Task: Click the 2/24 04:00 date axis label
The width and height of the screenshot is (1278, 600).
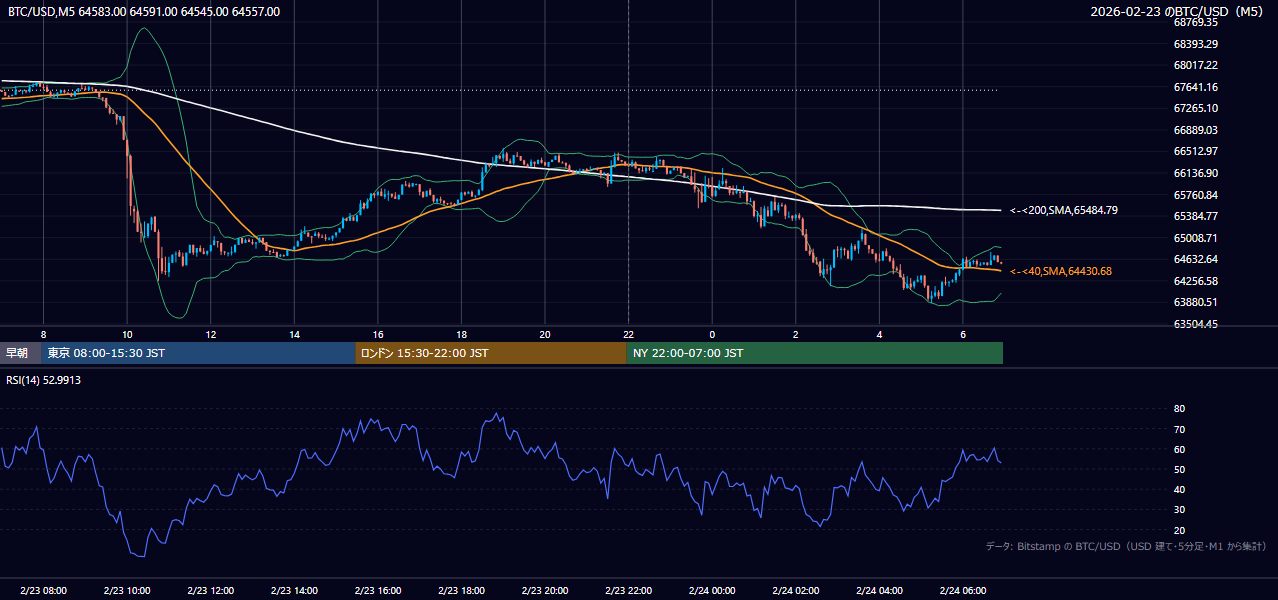Action: tap(879, 591)
